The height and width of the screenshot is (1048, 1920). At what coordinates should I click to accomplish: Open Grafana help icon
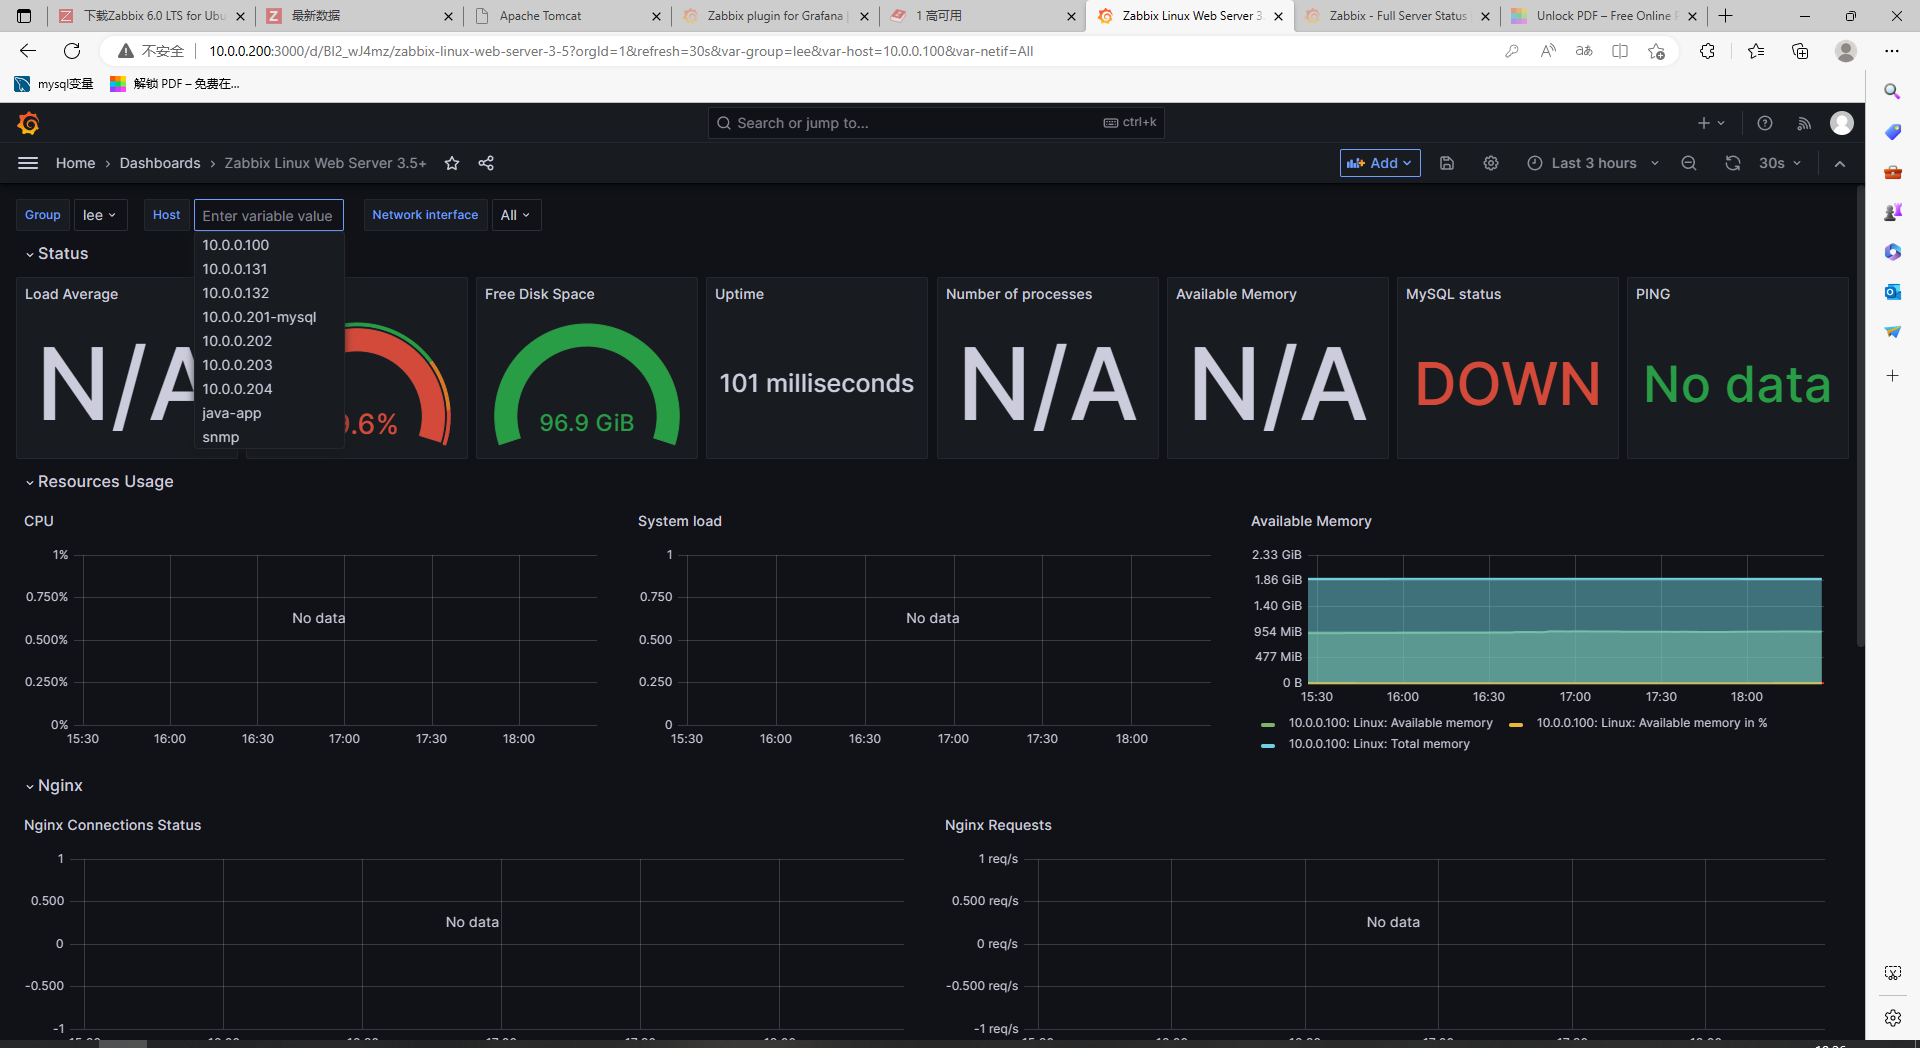[1765, 123]
